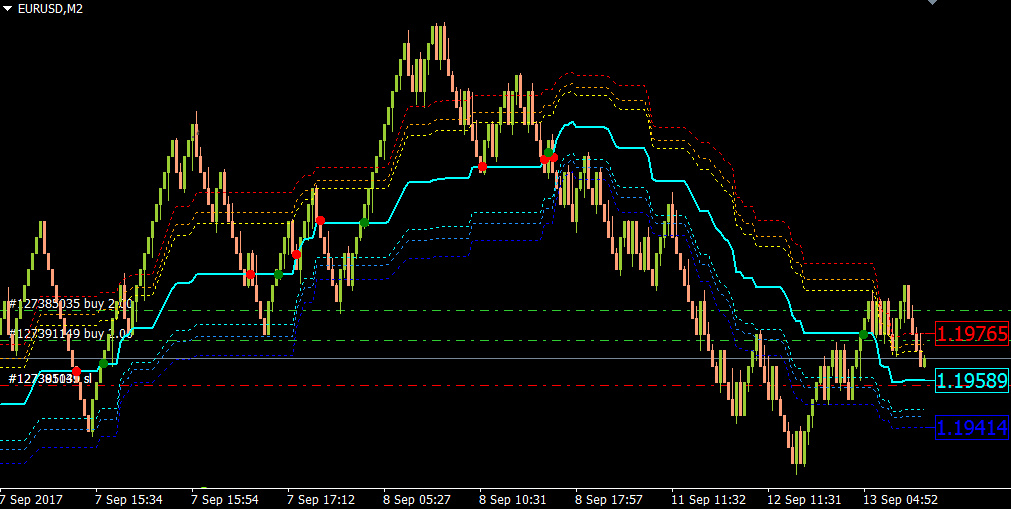Image resolution: width=1011 pixels, height=509 pixels.
Task: Click the green signal dot above 7 Sep 15:34
Action: point(103,363)
